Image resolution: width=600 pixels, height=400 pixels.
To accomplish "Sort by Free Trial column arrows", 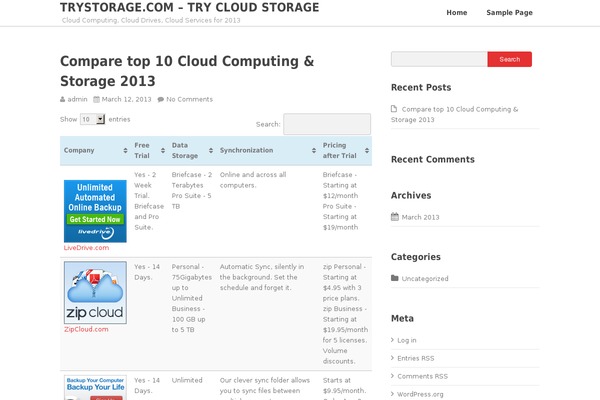I will point(163,150).
